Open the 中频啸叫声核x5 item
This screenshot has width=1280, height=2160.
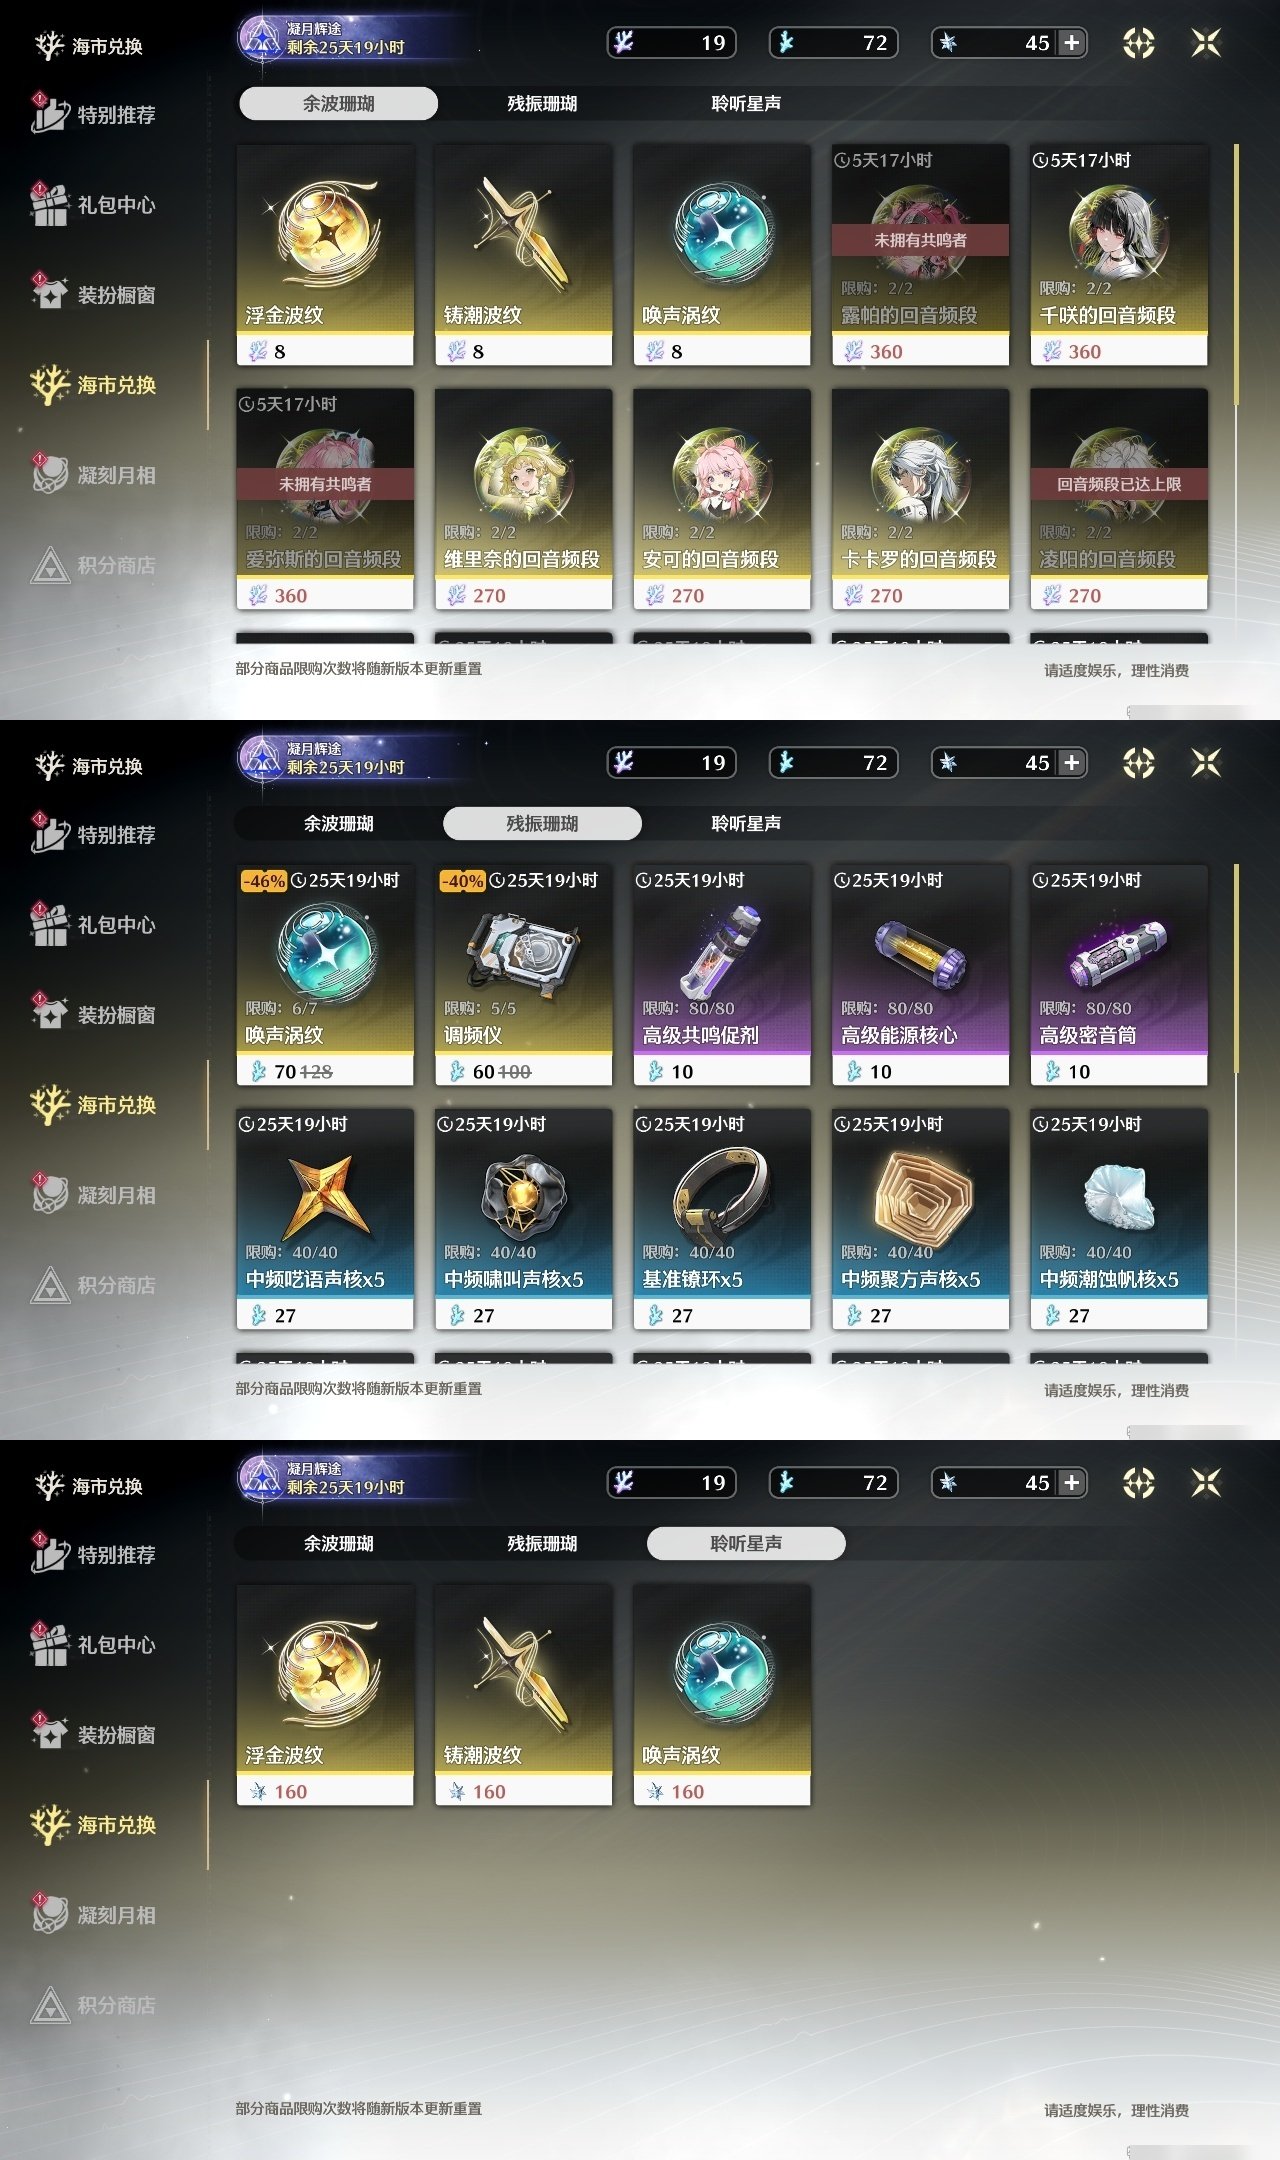tap(523, 1219)
